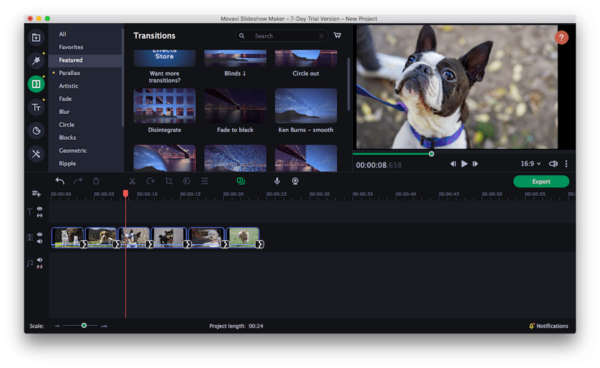Select the All transitions category
This screenshot has height=368, width=600.
[62, 34]
